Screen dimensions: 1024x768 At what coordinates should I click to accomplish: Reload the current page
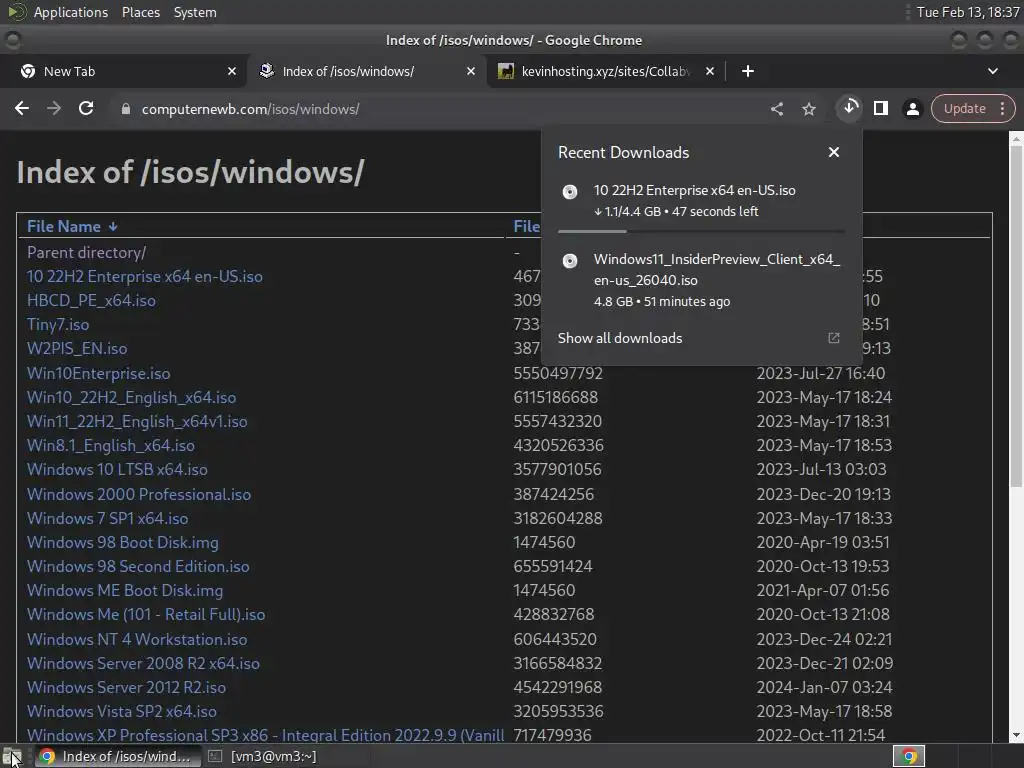[86, 108]
